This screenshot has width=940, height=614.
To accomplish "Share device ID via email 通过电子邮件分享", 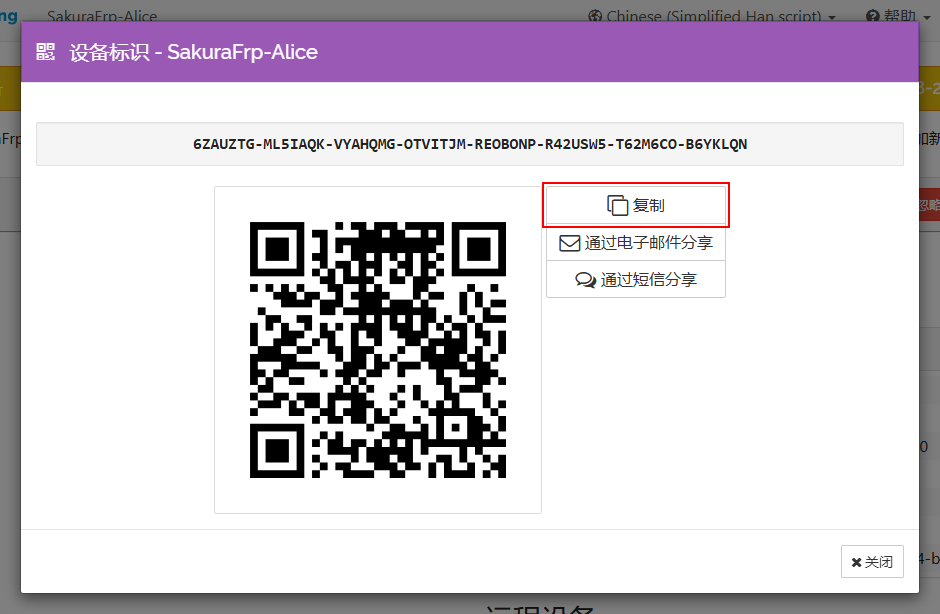I will [635, 243].
